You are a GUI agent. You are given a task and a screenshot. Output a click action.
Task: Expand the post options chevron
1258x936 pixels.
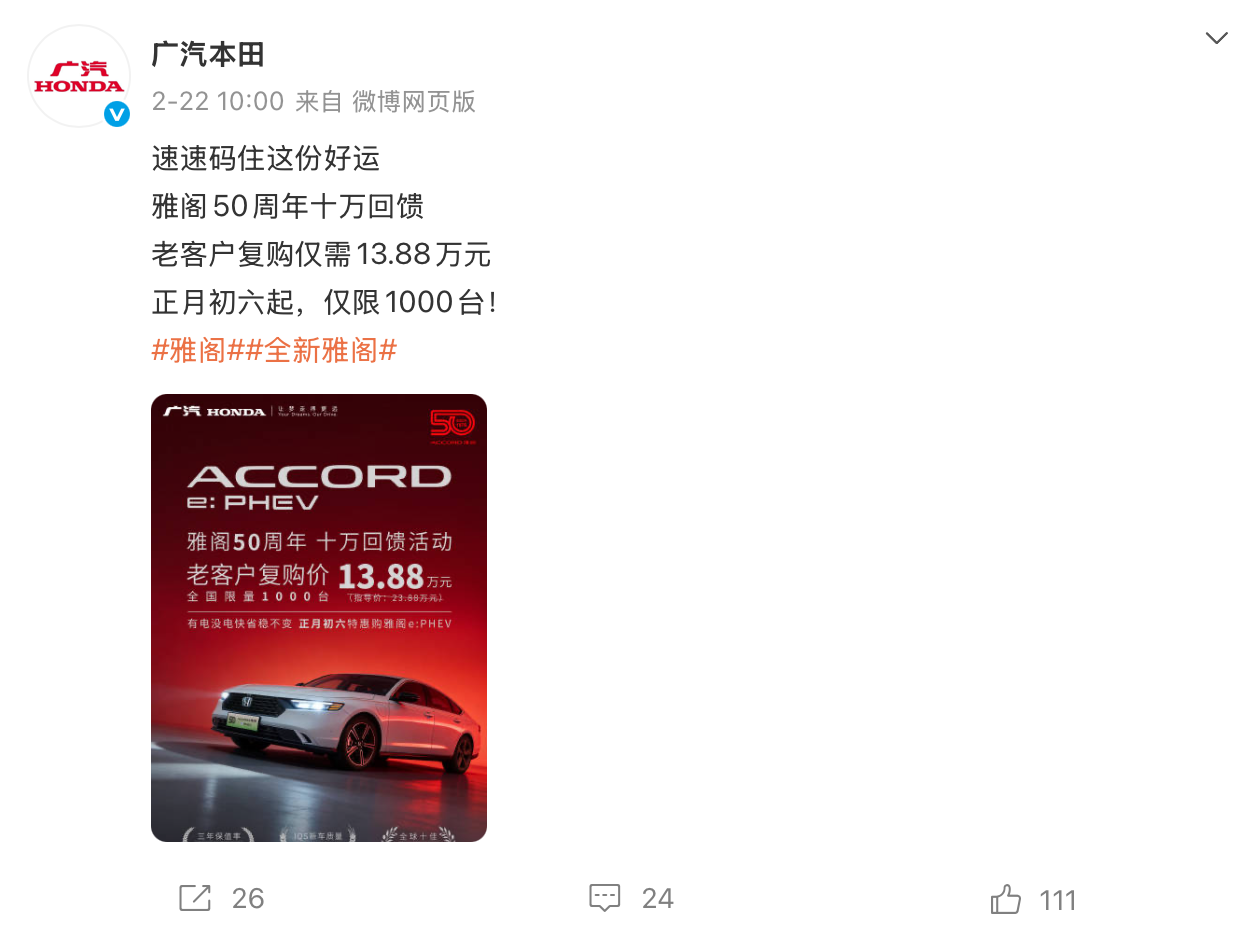pos(1216,39)
